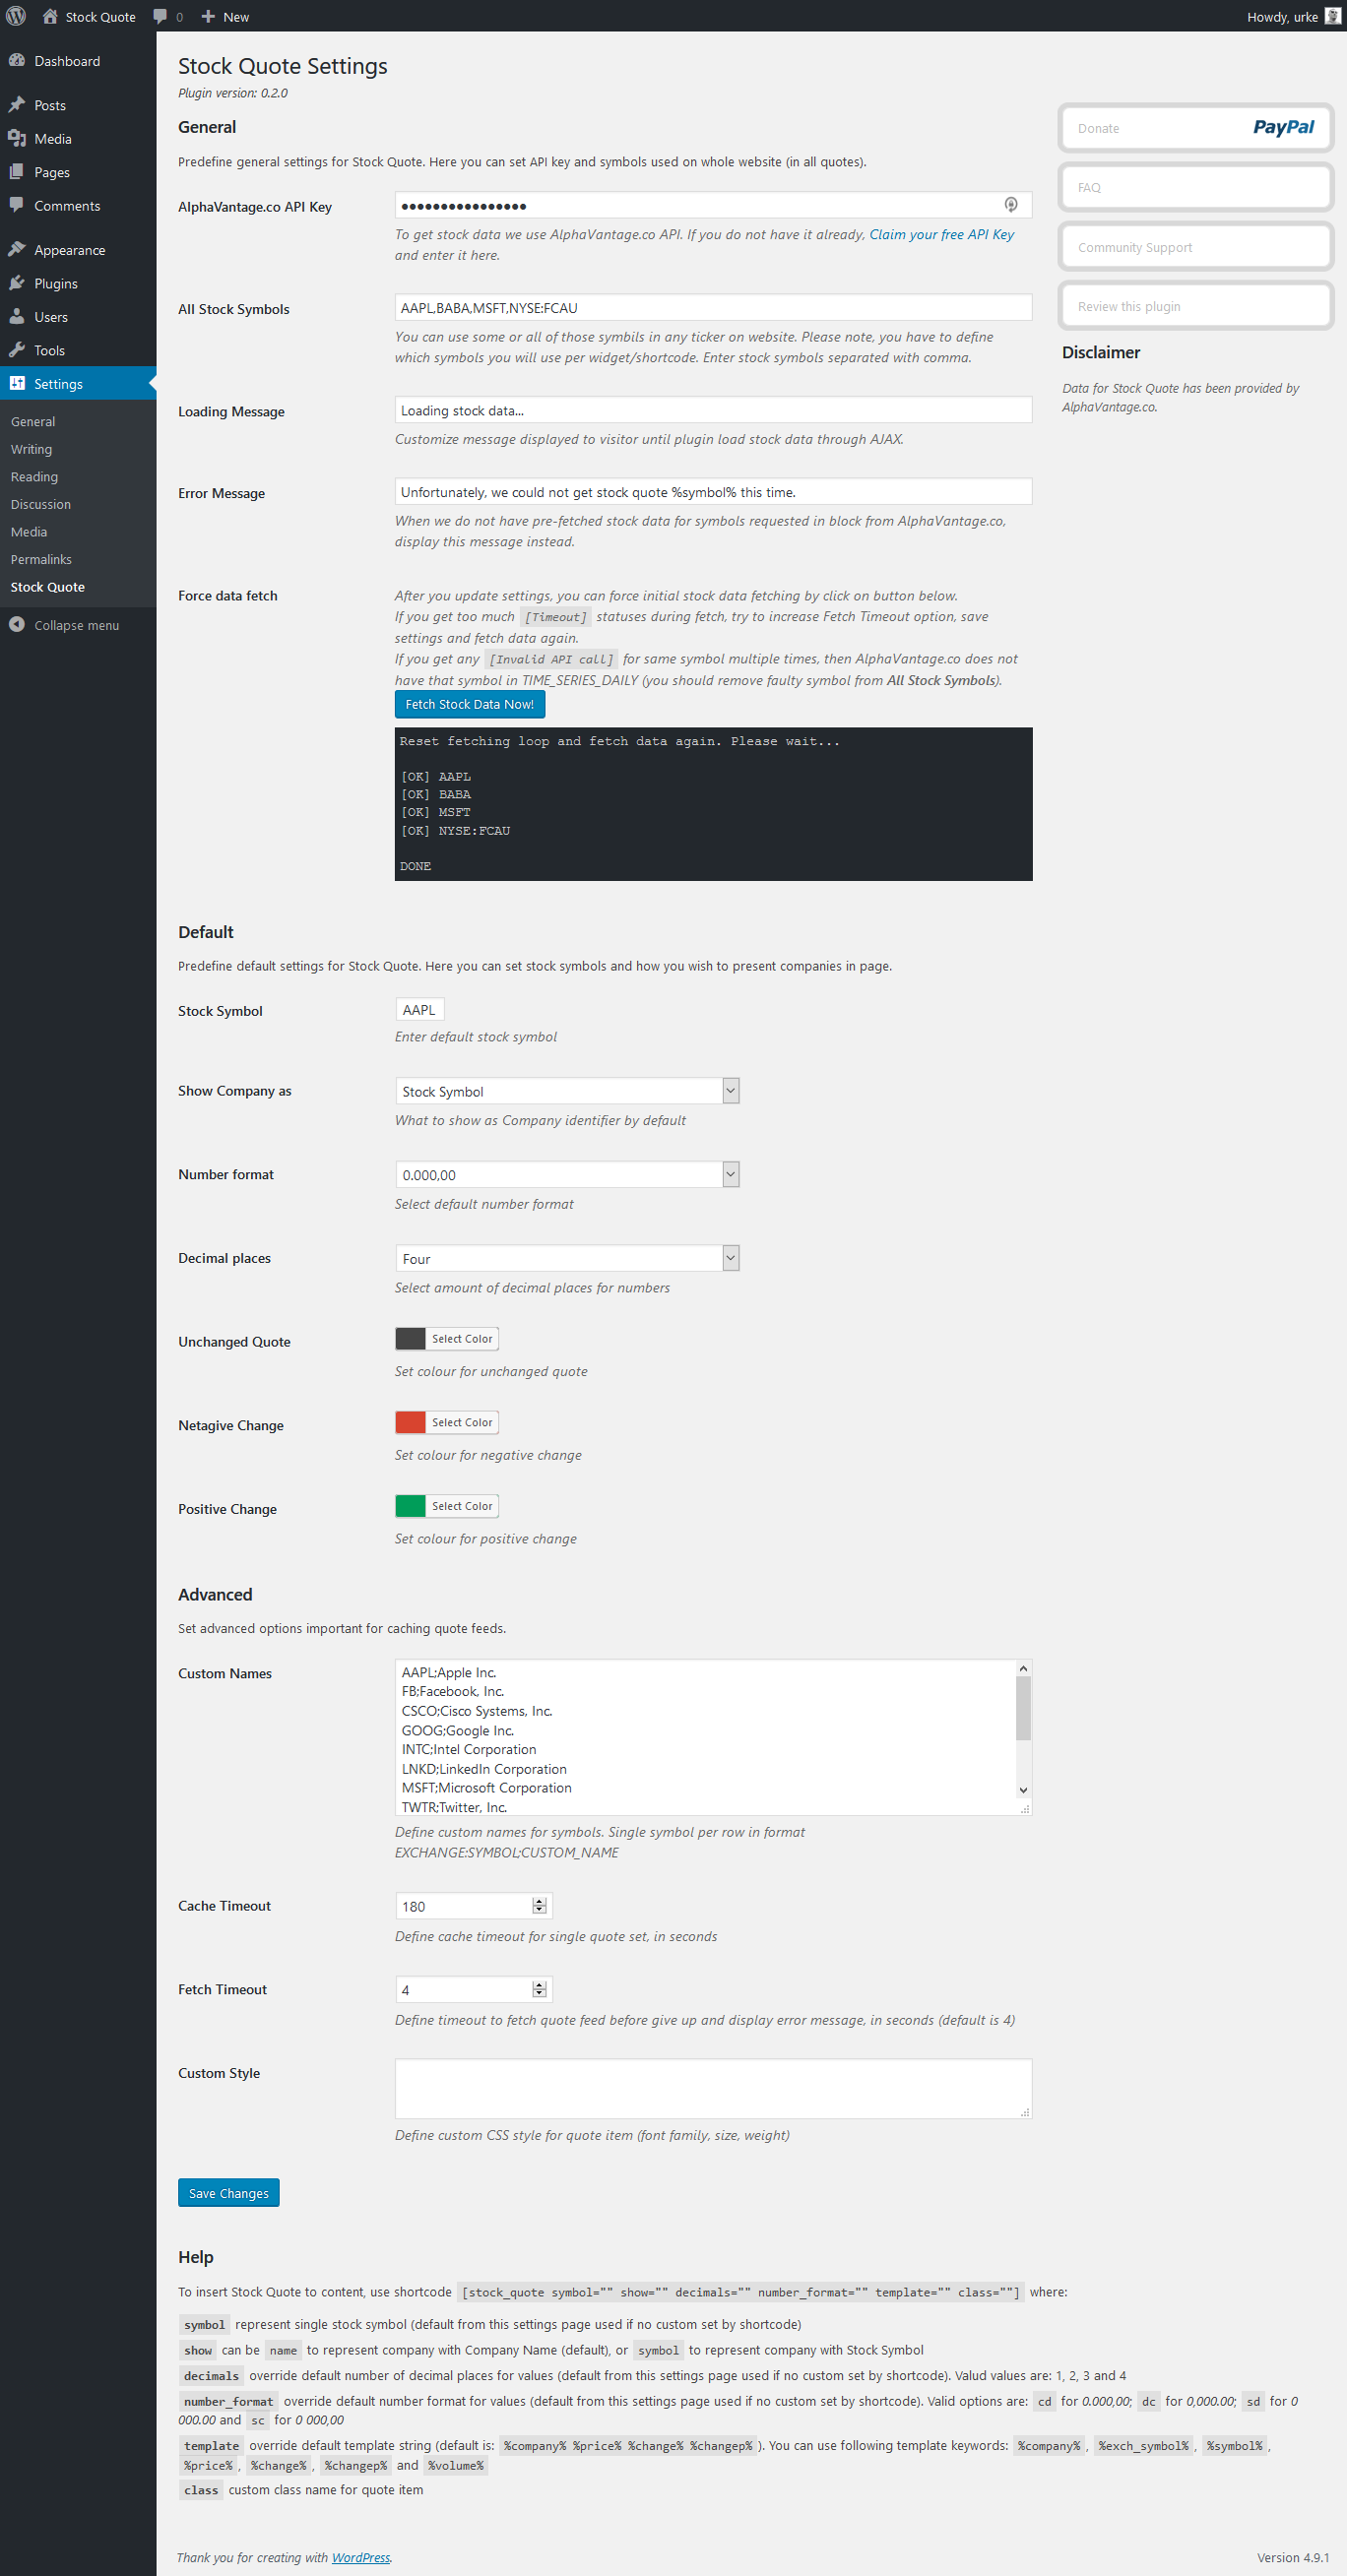Click the Donate PayPal button
Screen dimensions: 1347x2576
tap(1196, 128)
